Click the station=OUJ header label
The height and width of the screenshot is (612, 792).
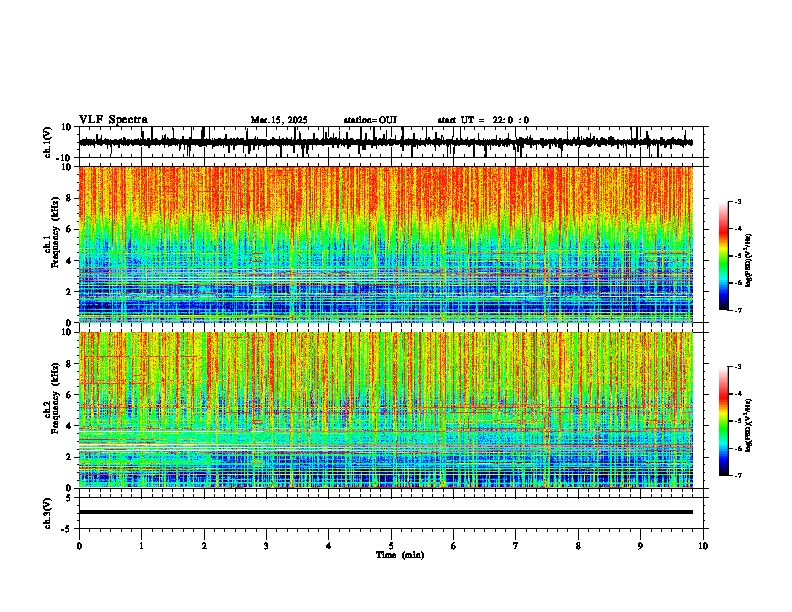(370, 120)
